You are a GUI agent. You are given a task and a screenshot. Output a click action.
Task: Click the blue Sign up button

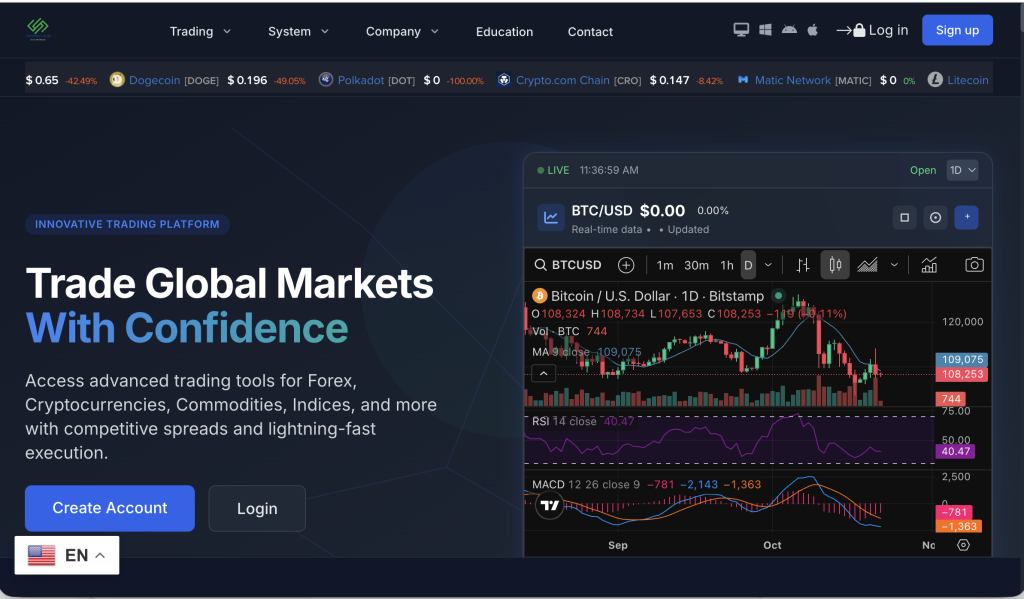pyautogui.click(x=957, y=30)
